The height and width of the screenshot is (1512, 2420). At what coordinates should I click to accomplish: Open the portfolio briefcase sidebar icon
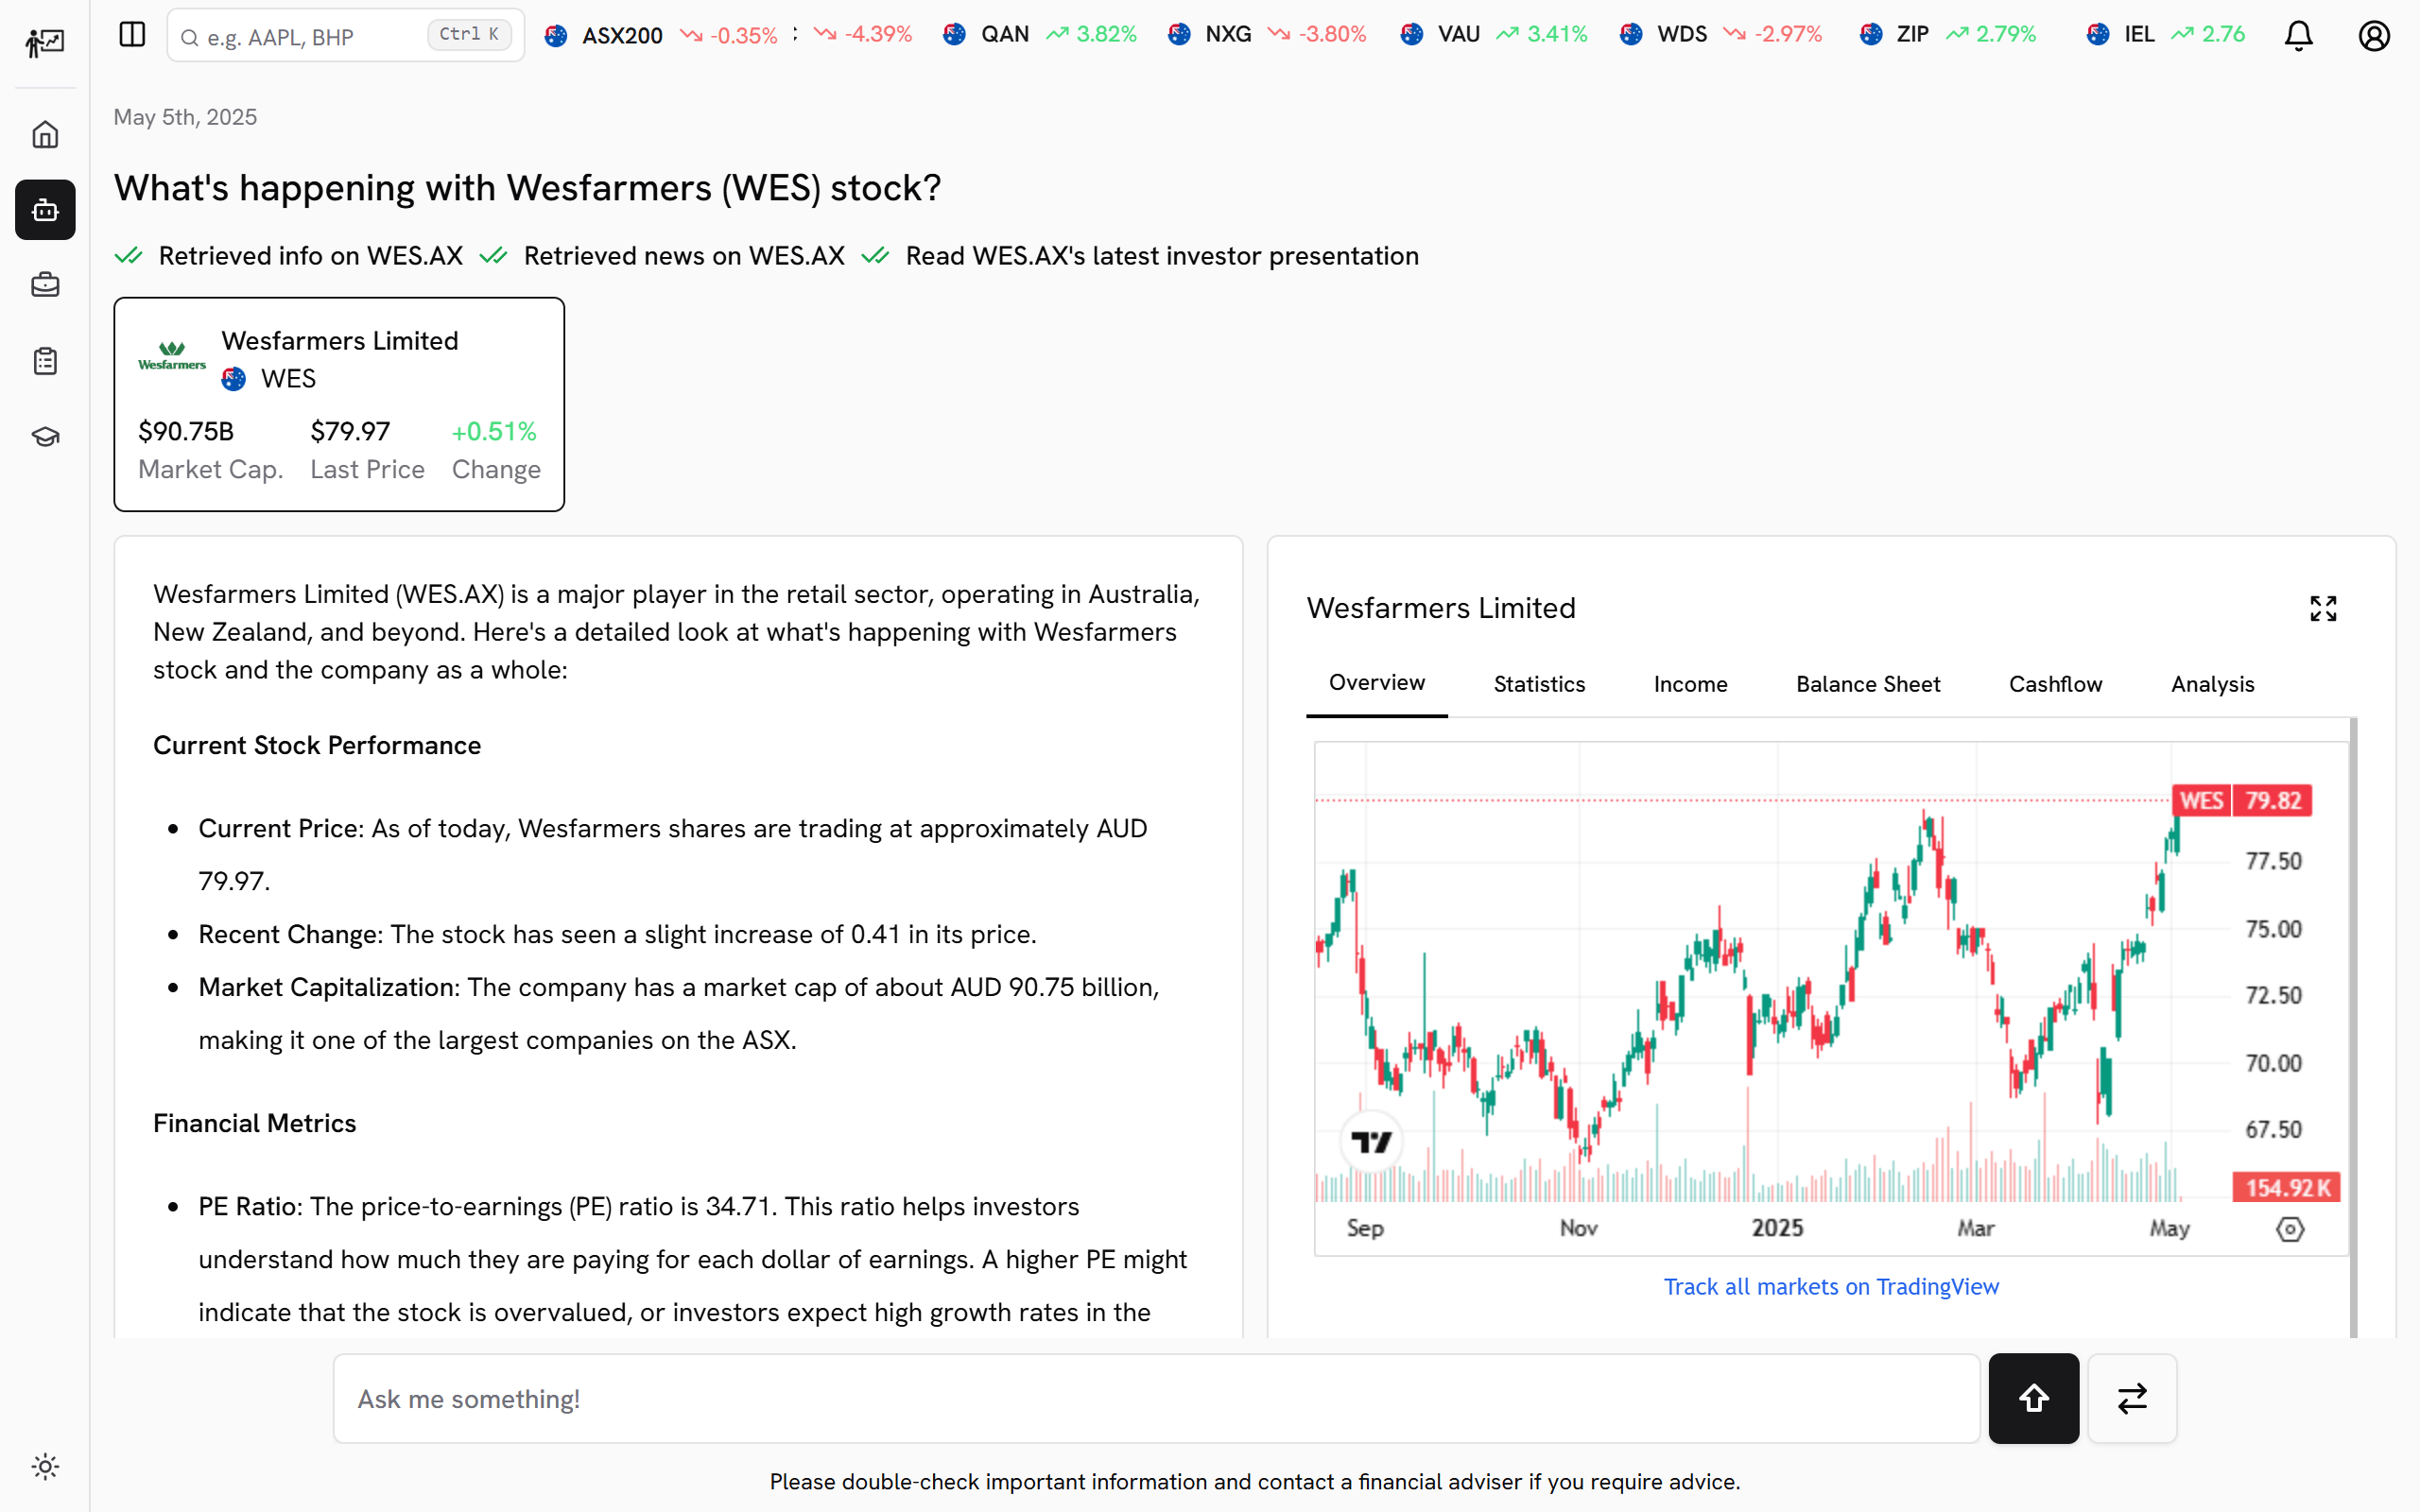(x=45, y=285)
